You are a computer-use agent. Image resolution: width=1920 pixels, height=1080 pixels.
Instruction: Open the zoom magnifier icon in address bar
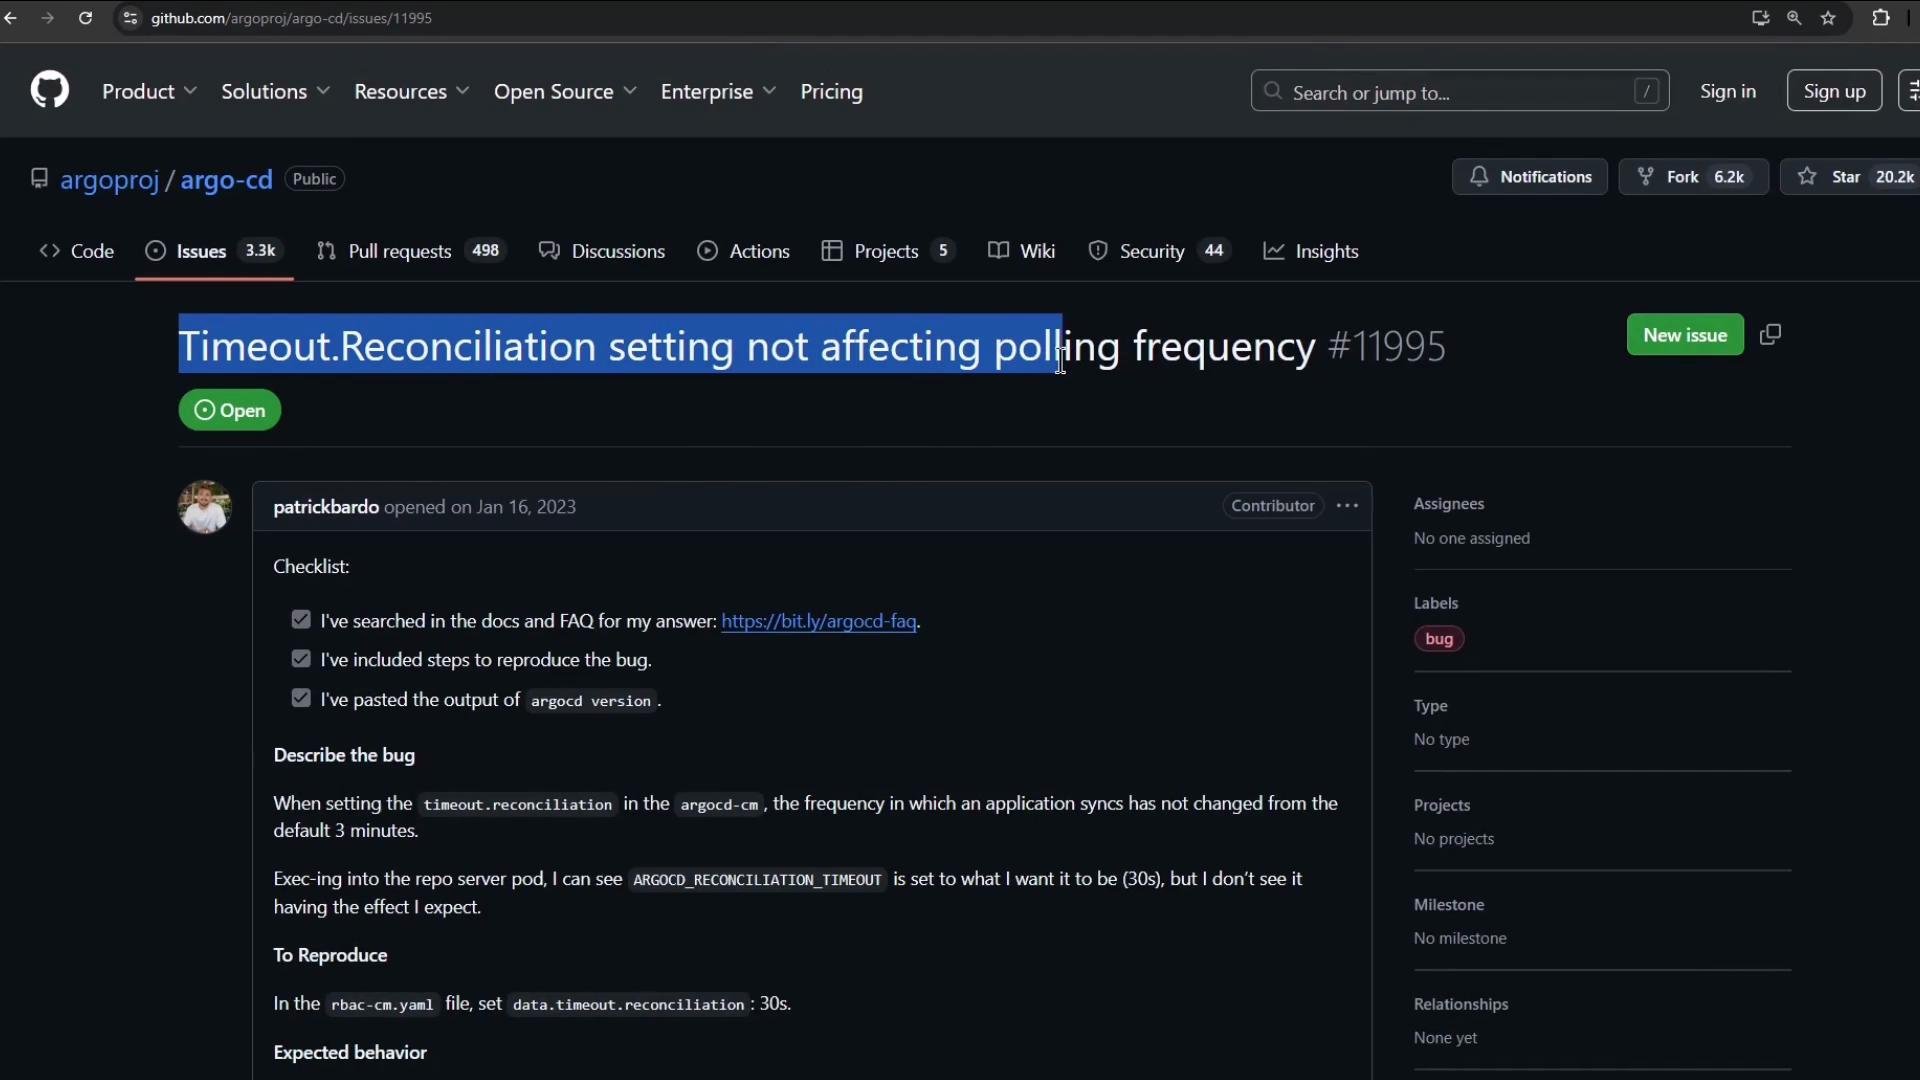1795,18
